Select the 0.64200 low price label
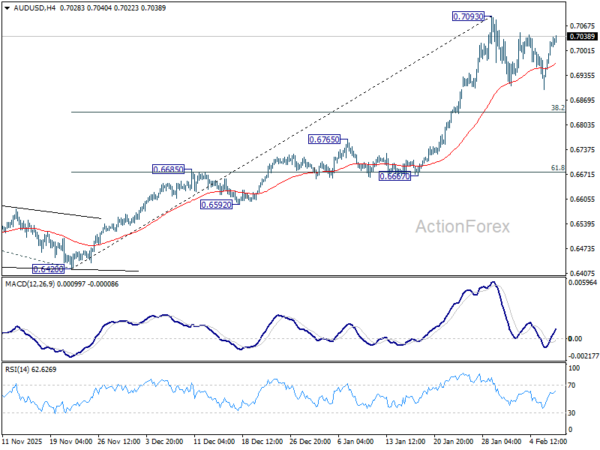600x450 pixels. (x=48, y=269)
